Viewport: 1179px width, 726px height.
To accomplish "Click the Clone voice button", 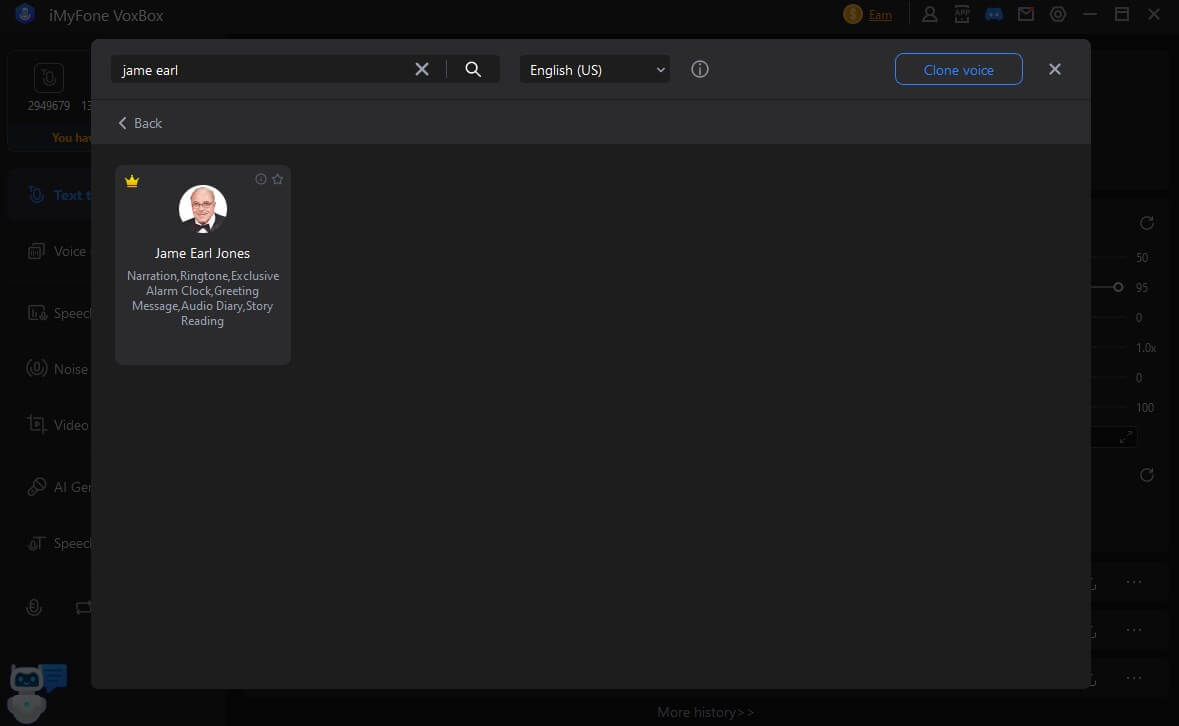I will point(959,69).
